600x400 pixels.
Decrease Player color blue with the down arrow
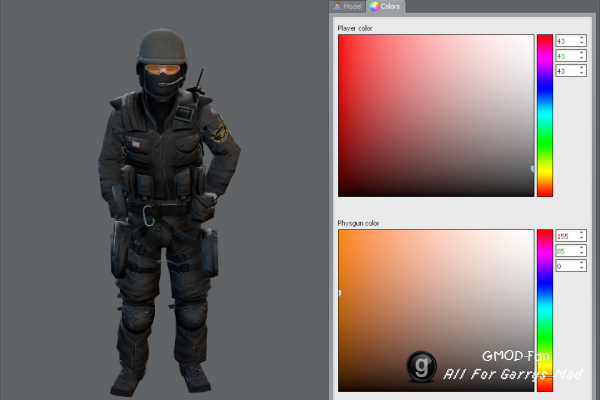pos(582,73)
